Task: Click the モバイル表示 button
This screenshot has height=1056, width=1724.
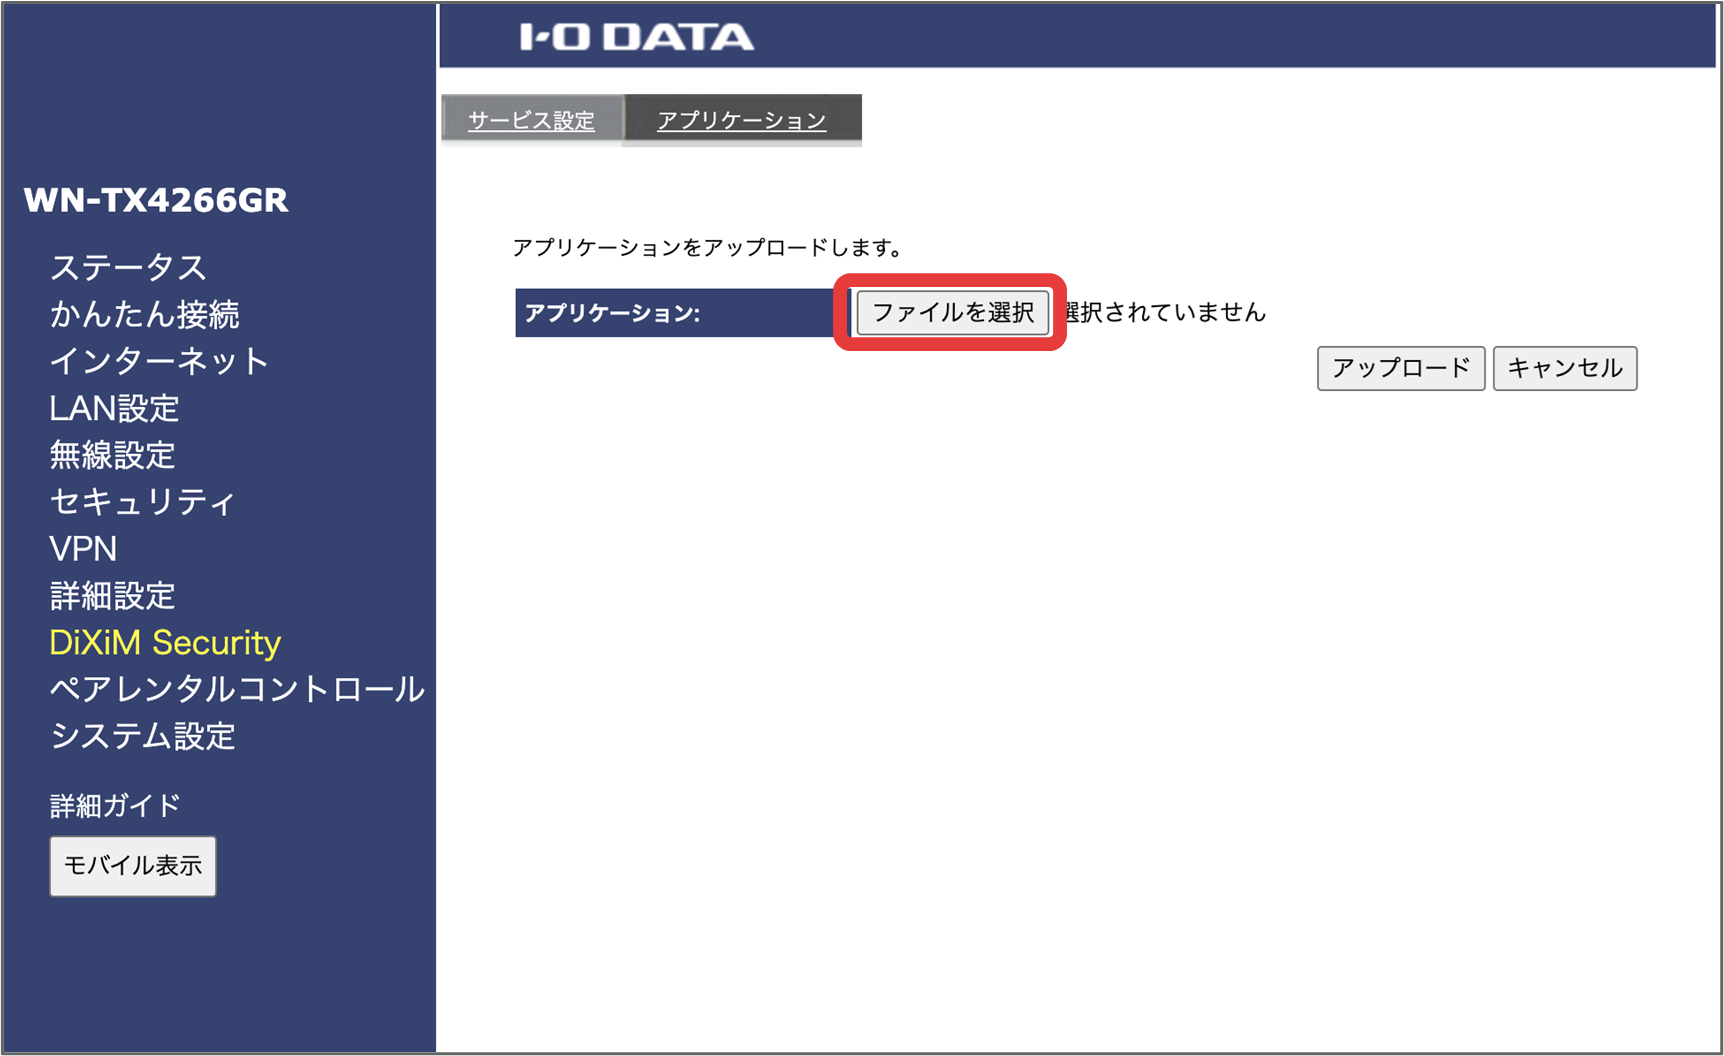Action: tap(133, 866)
